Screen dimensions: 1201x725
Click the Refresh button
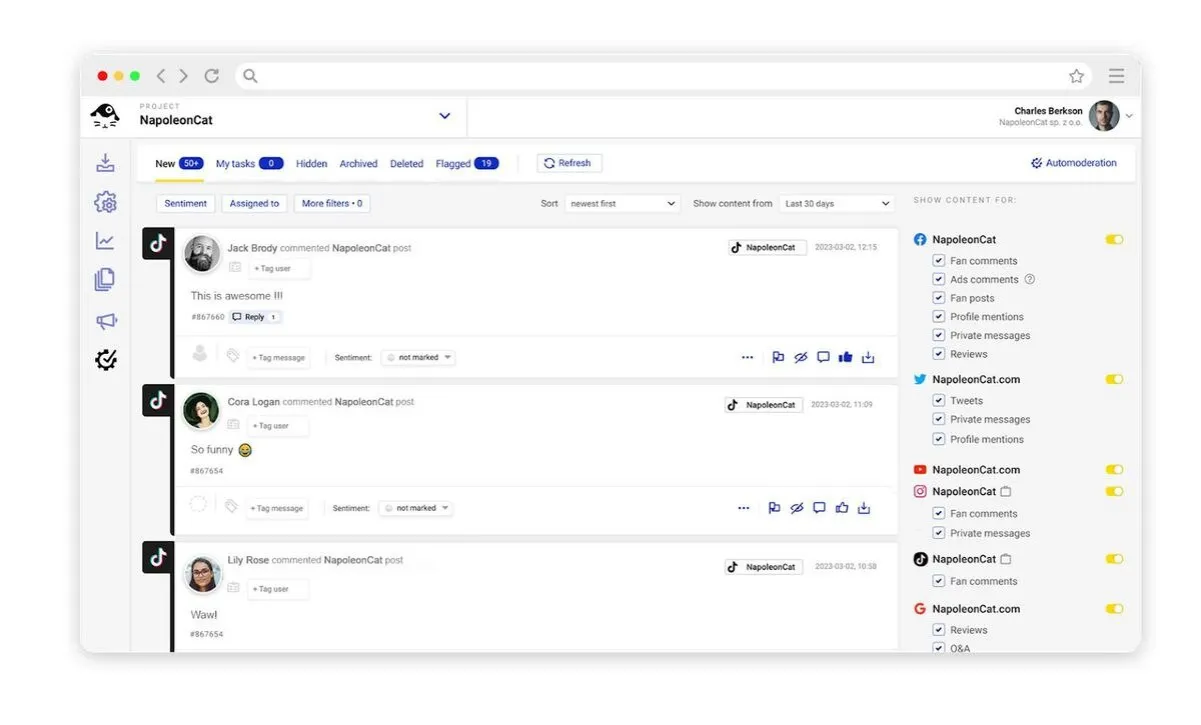tap(568, 163)
